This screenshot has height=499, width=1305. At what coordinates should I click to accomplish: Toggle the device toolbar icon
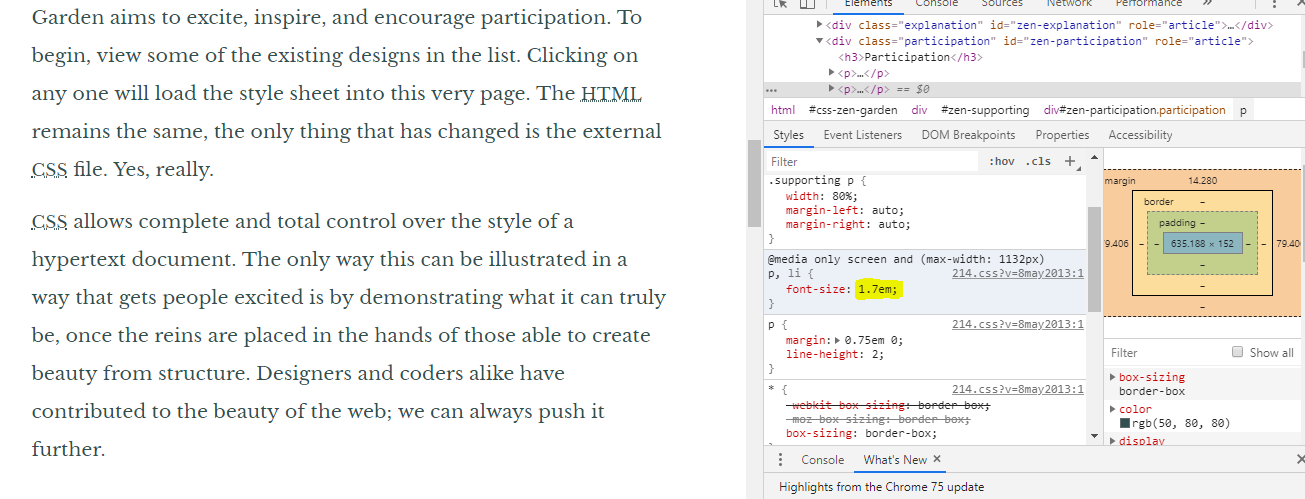[x=806, y=5]
